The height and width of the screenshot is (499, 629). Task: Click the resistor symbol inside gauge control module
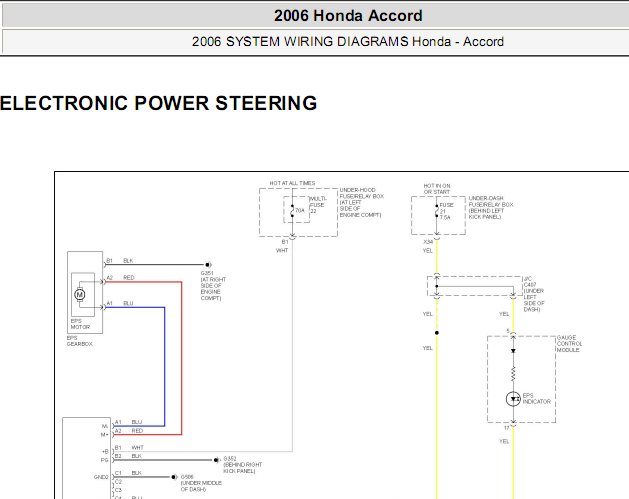(513, 374)
